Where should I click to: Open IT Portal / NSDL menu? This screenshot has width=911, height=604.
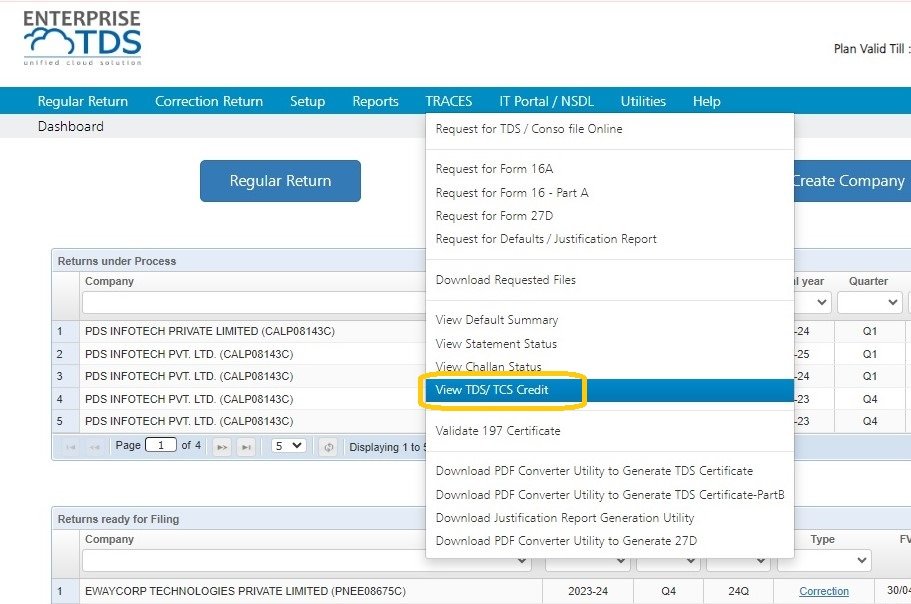pyautogui.click(x=546, y=101)
